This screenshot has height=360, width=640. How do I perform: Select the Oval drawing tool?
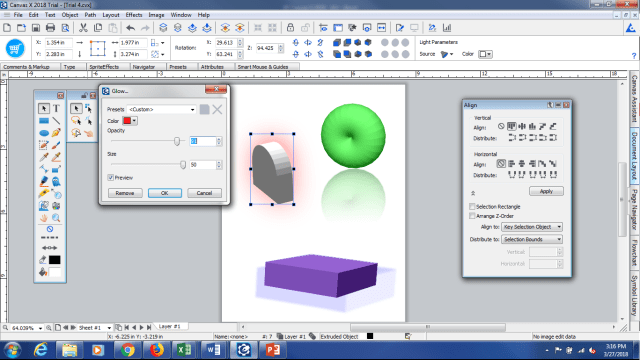(x=44, y=133)
